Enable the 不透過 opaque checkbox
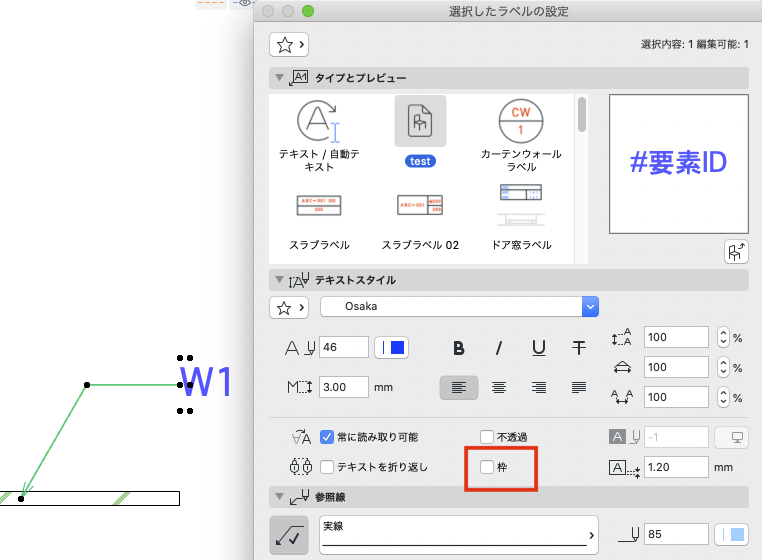The width and height of the screenshot is (762, 560). [x=486, y=437]
